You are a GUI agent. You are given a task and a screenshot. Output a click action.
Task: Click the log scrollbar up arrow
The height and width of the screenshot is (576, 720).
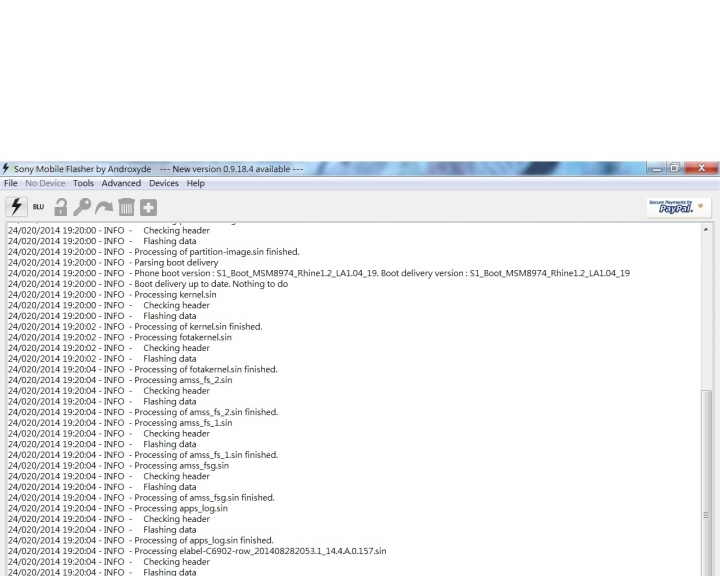tap(706, 229)
